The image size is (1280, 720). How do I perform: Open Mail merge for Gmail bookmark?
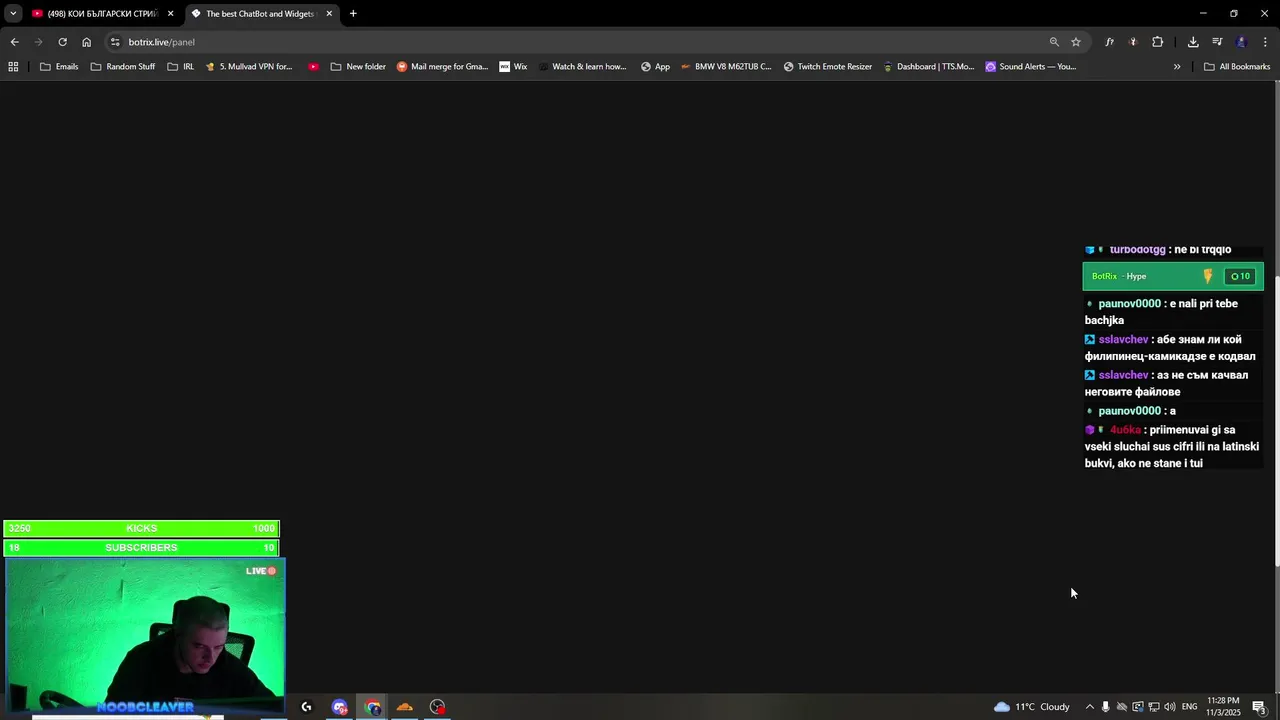coord(442,67)
